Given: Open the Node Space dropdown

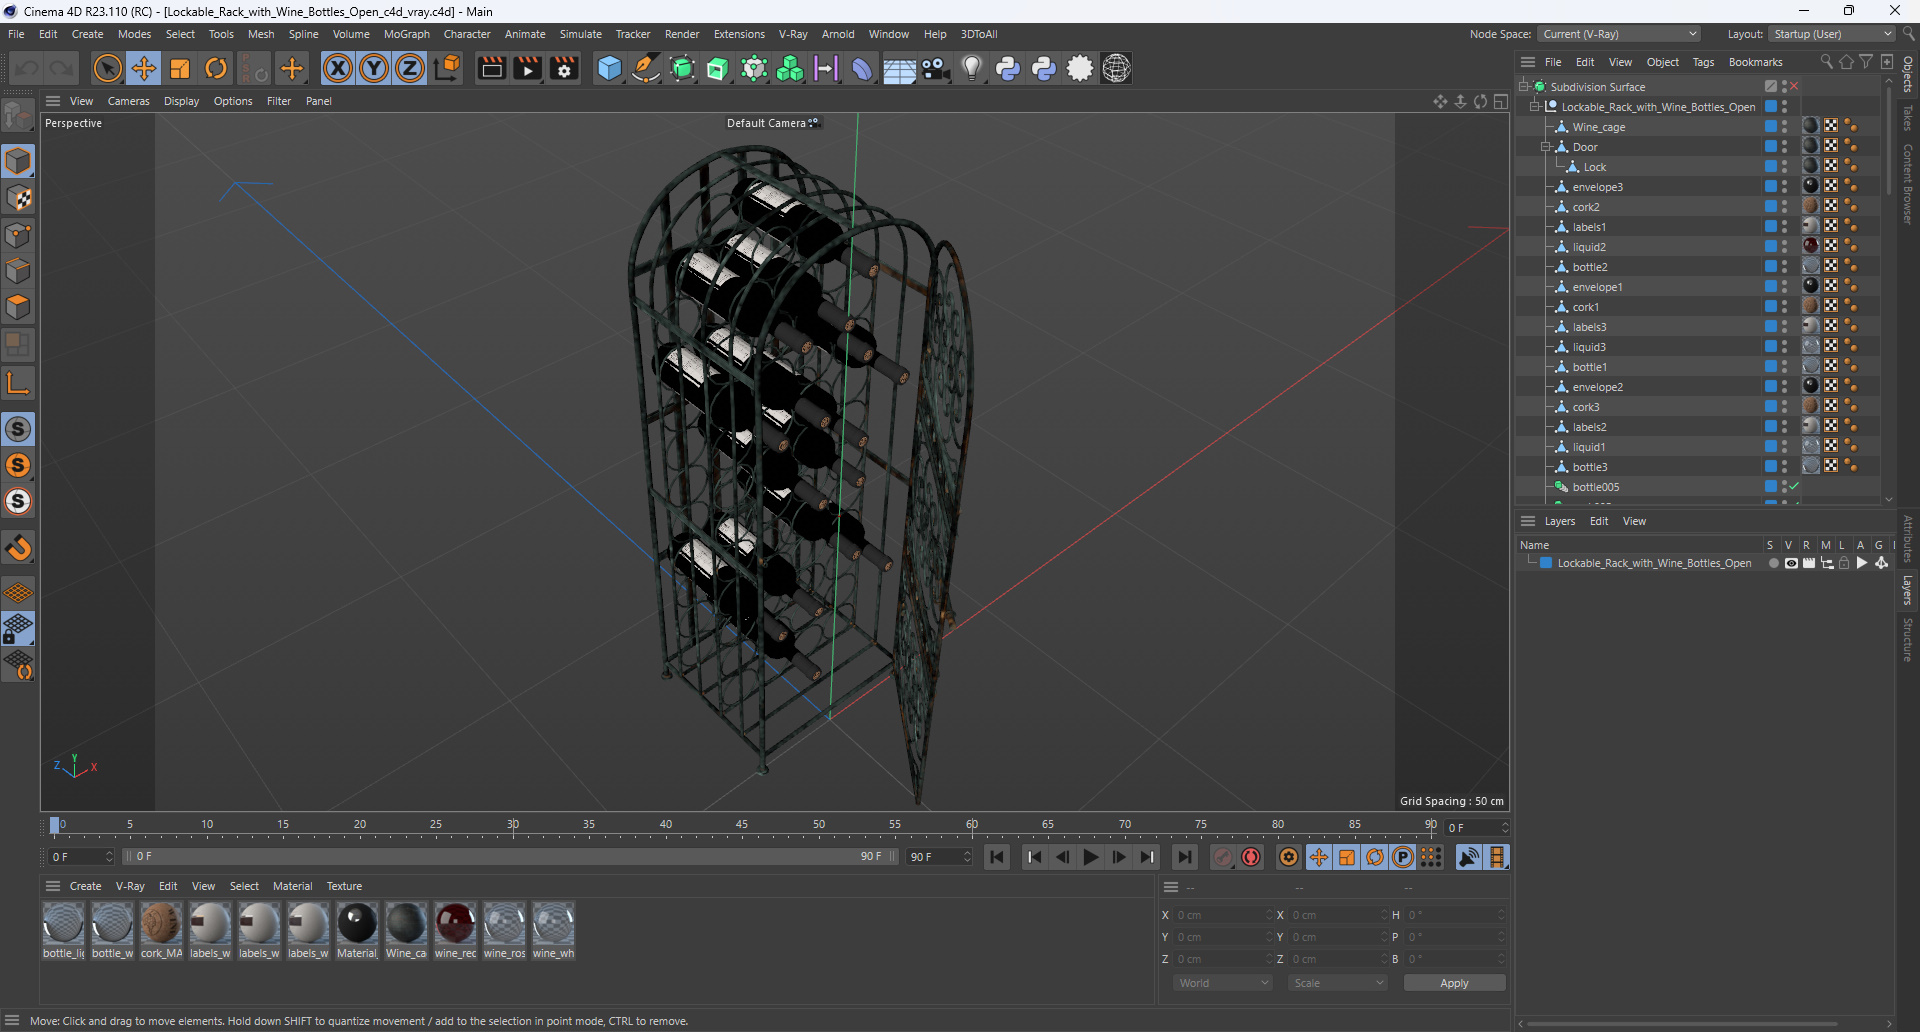Looking at the screenshot, I should pyautogui.click(x=1620, y=34).
